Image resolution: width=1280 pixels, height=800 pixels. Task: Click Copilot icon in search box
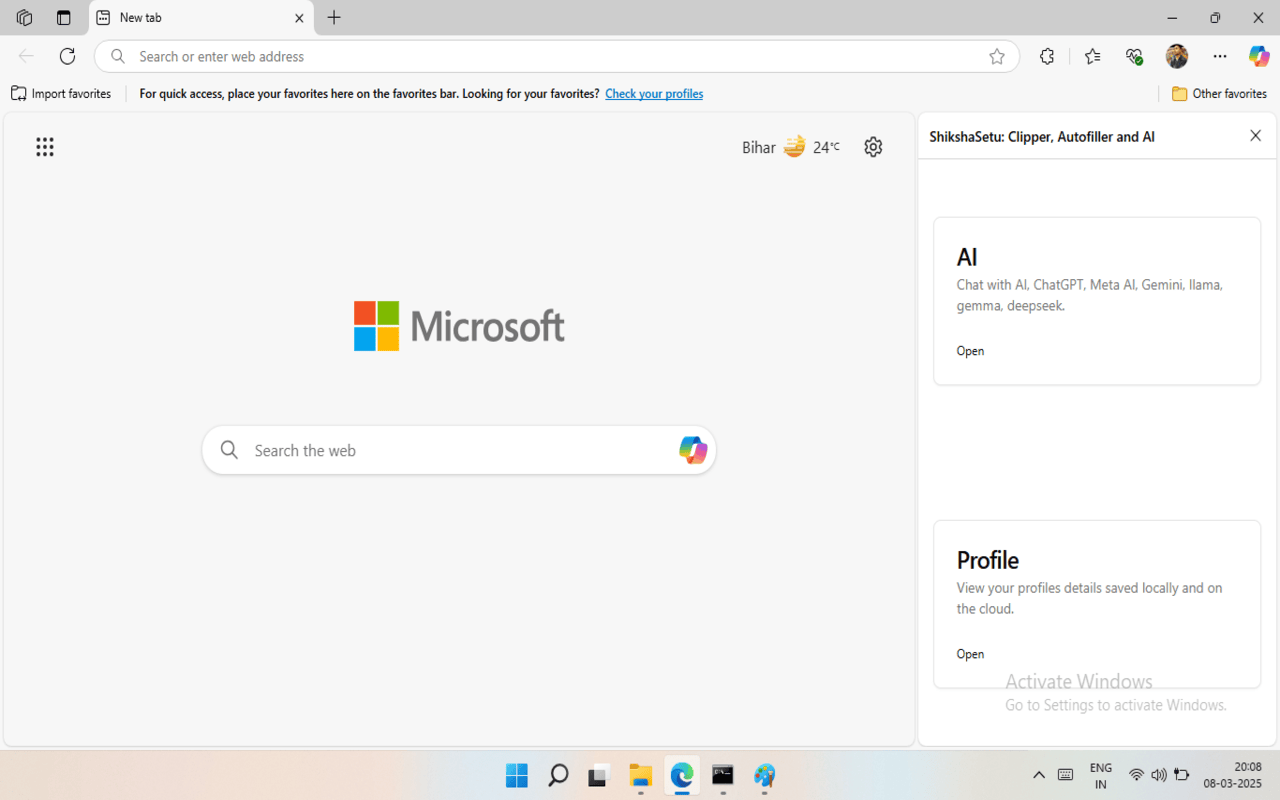point(693,450)
